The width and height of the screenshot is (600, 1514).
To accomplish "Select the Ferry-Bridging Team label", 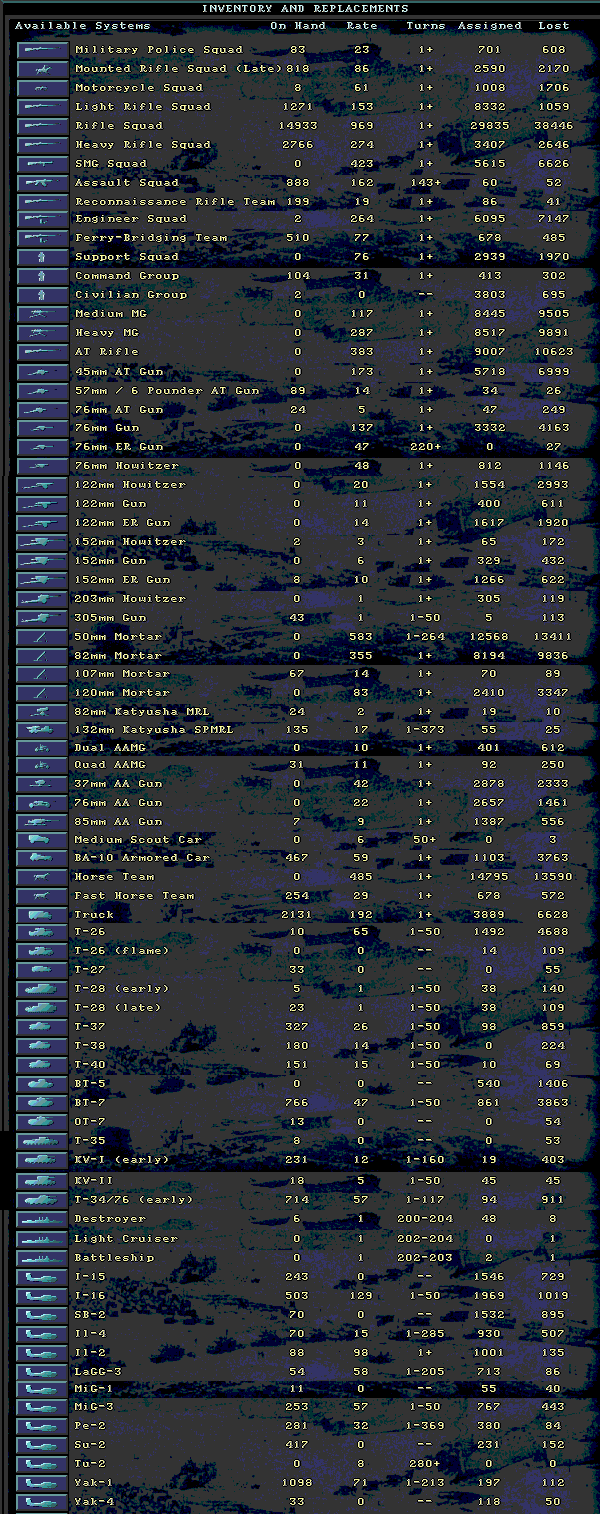I will 151,238.
